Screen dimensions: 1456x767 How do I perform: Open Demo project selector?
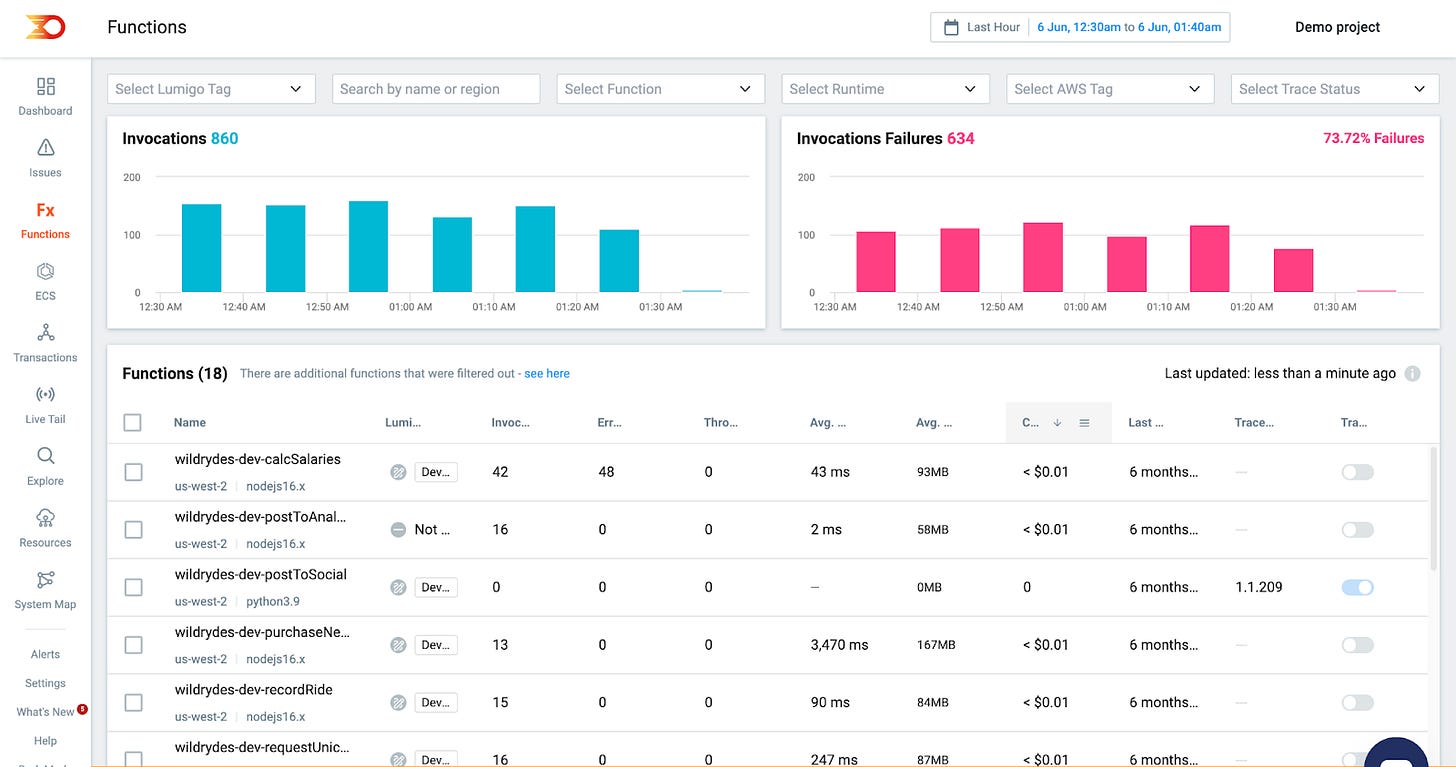pyautogui.click(x=1337, y=27)
